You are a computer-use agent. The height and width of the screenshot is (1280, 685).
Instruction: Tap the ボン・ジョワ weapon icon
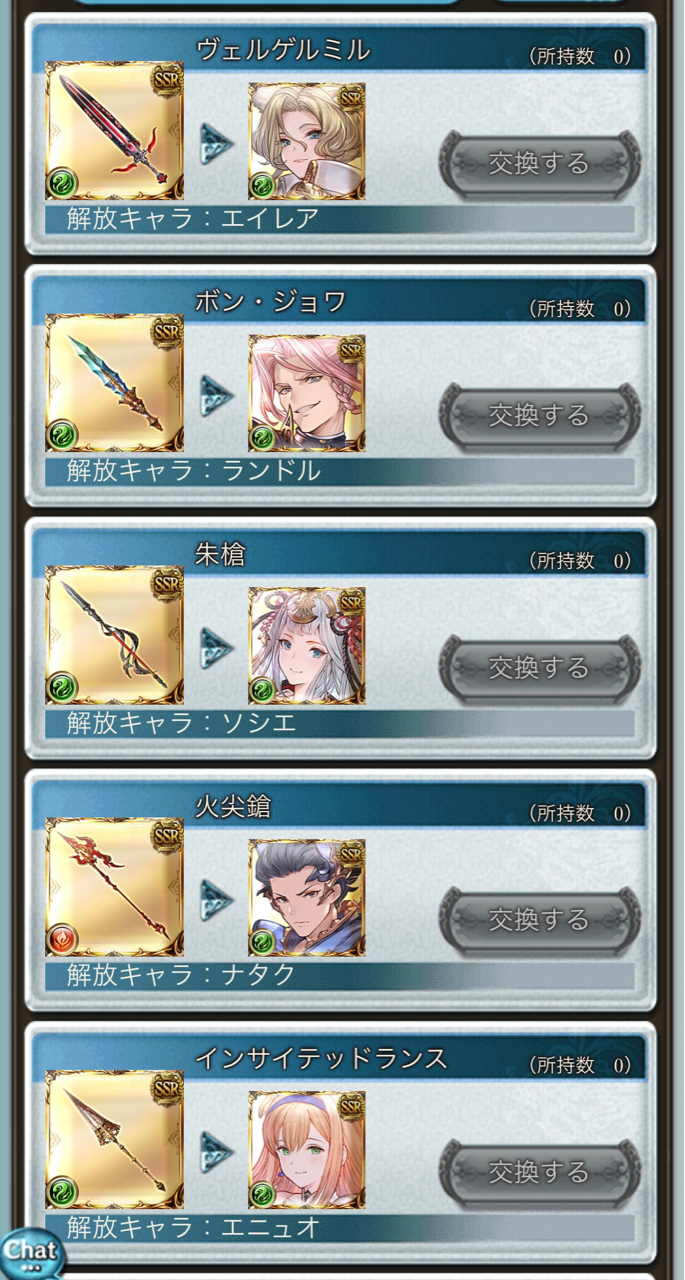click(114, 384)
